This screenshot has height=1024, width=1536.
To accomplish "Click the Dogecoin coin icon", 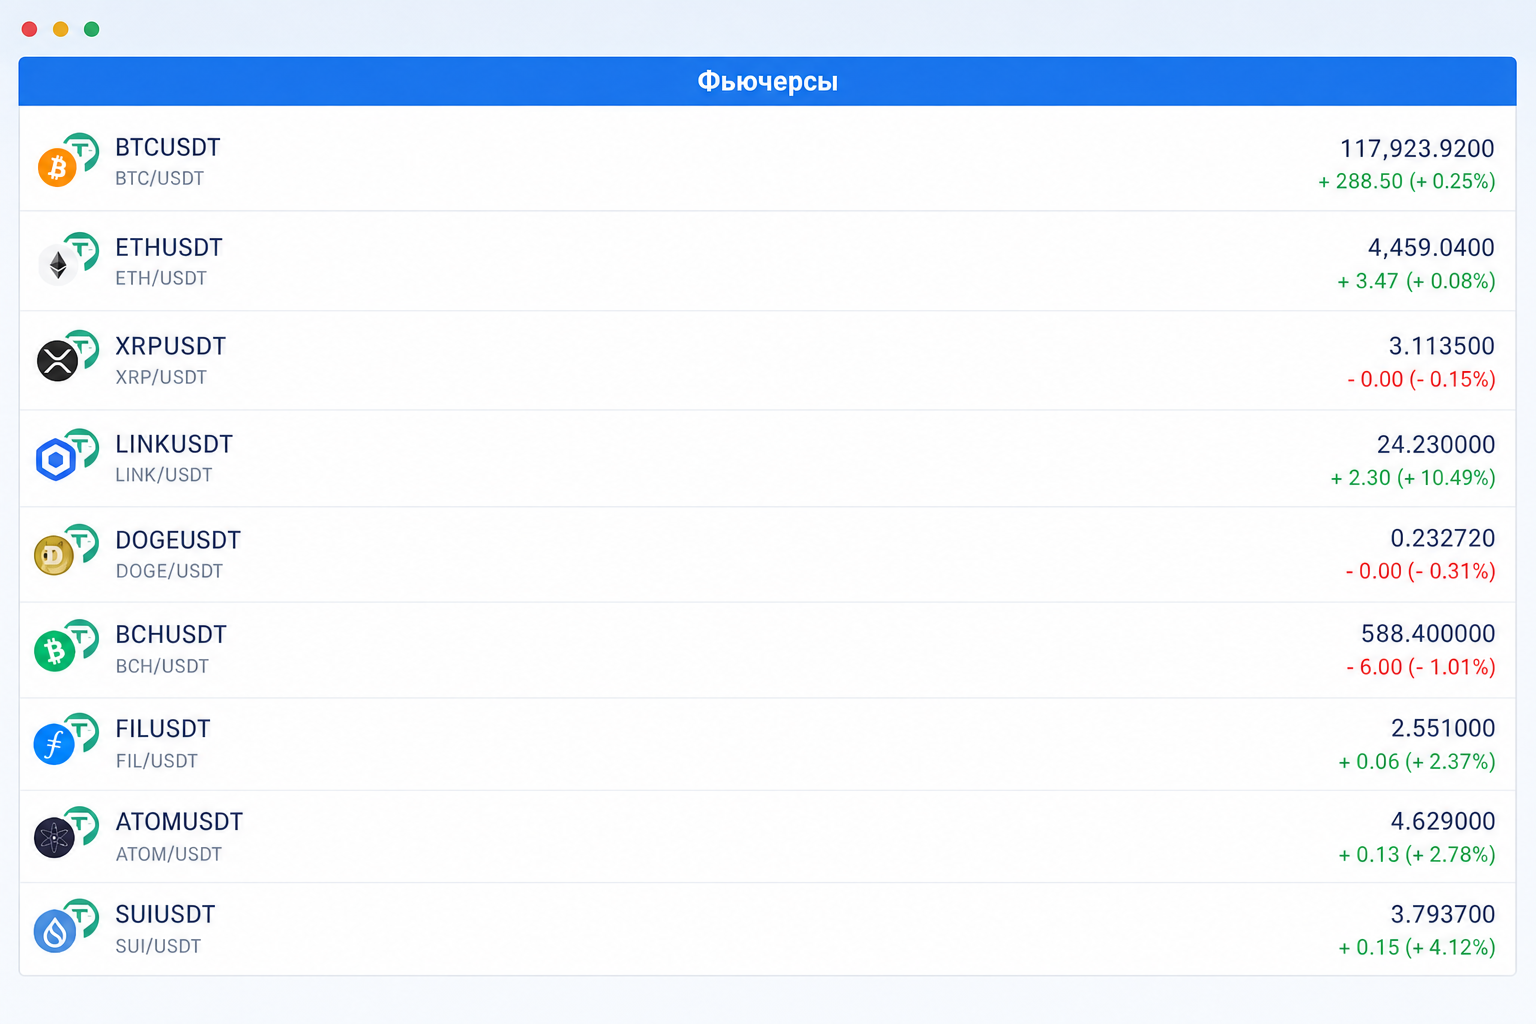I will click(54, 555).
